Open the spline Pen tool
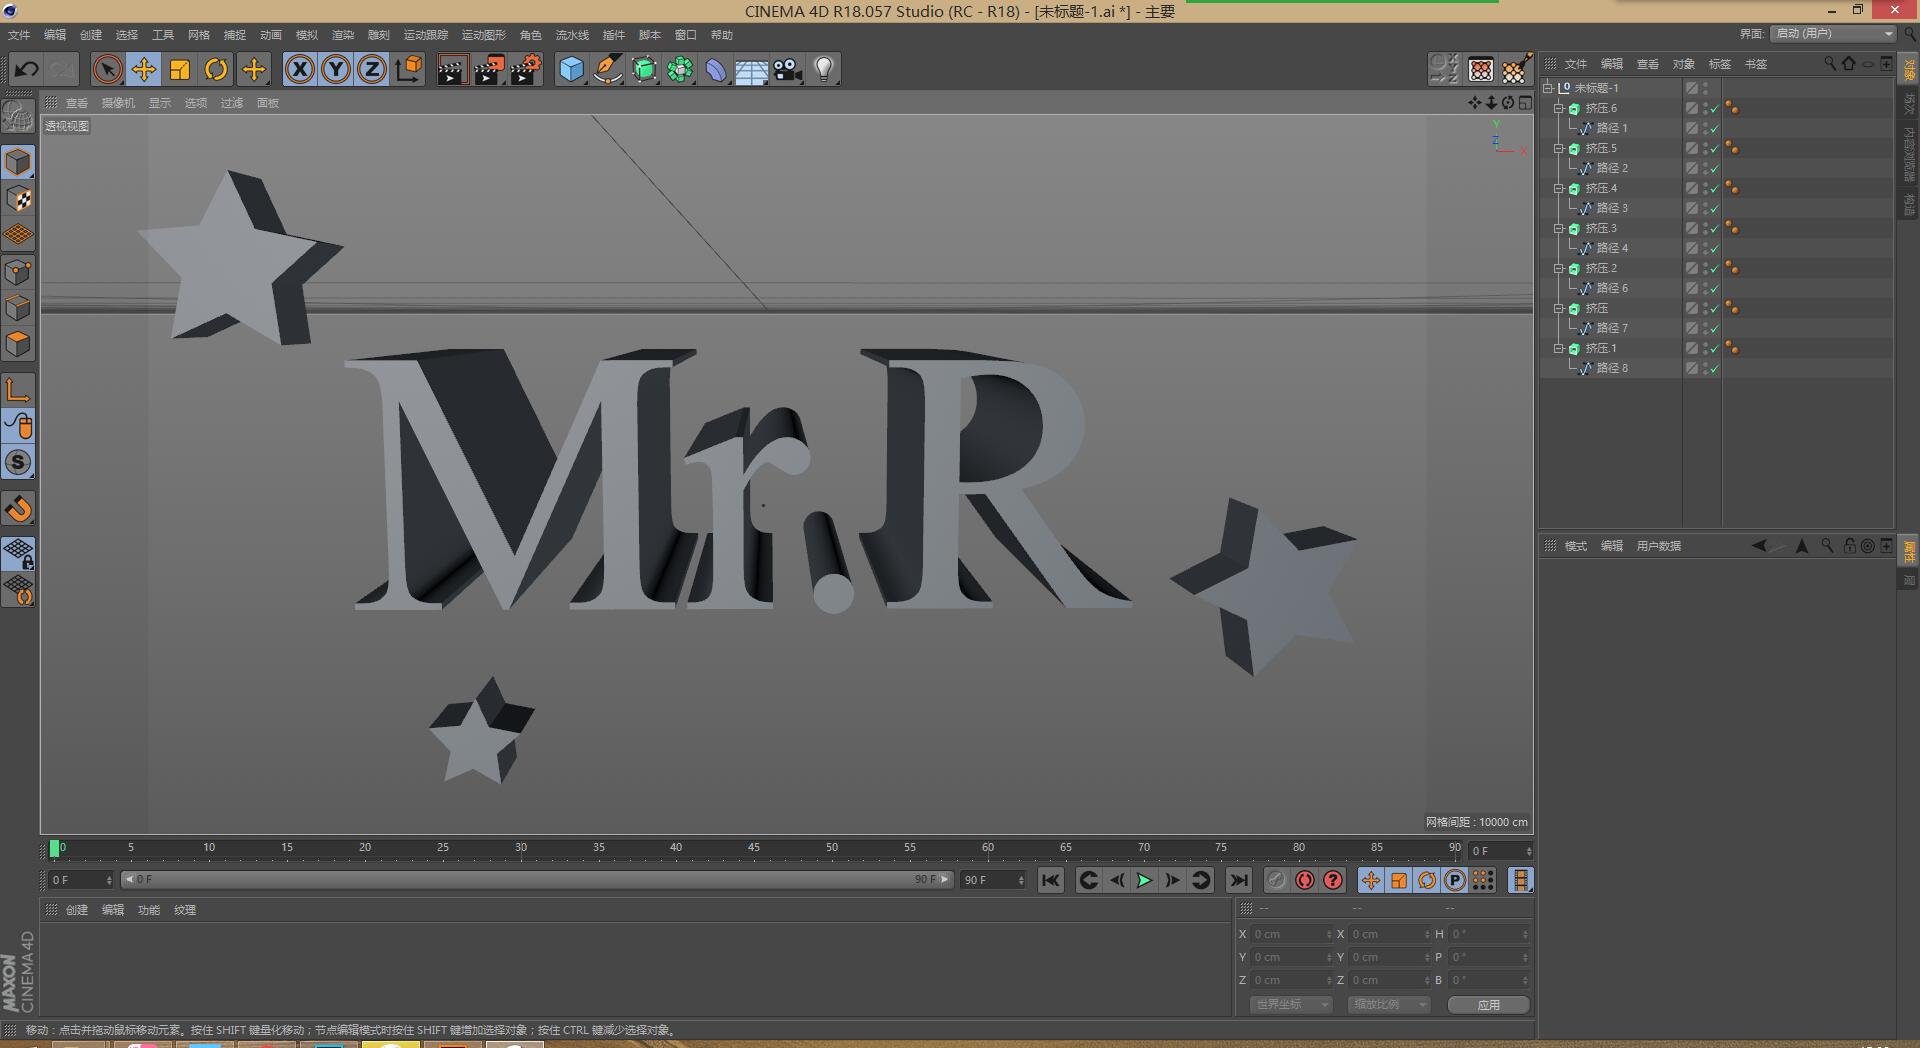1920x1048 pixels. point(608,69)
